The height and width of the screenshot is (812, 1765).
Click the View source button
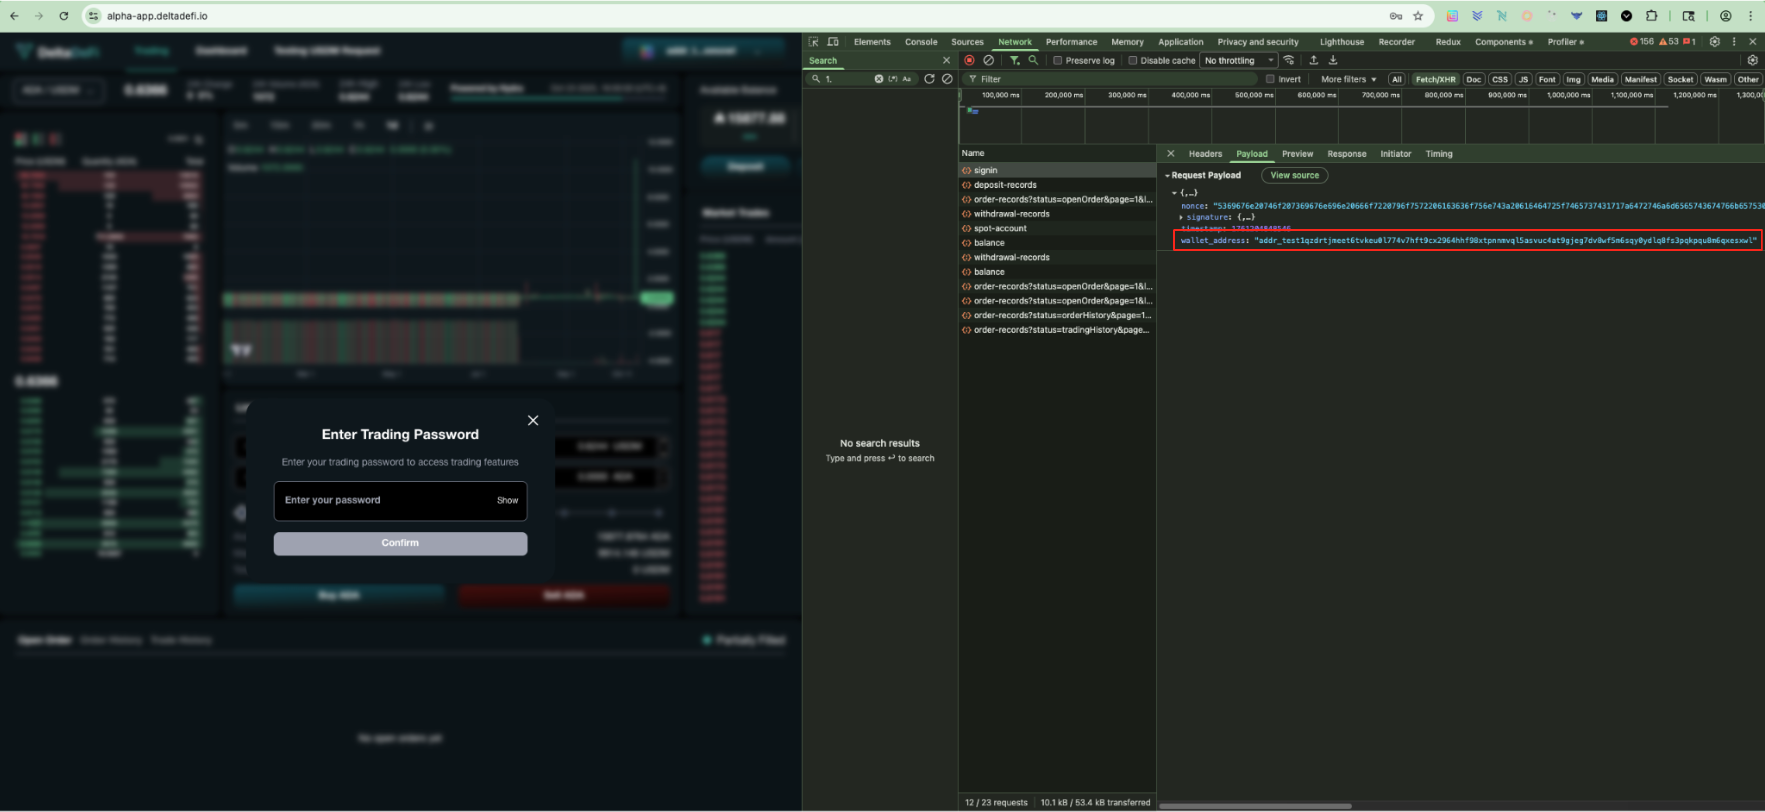point(1294,175)
